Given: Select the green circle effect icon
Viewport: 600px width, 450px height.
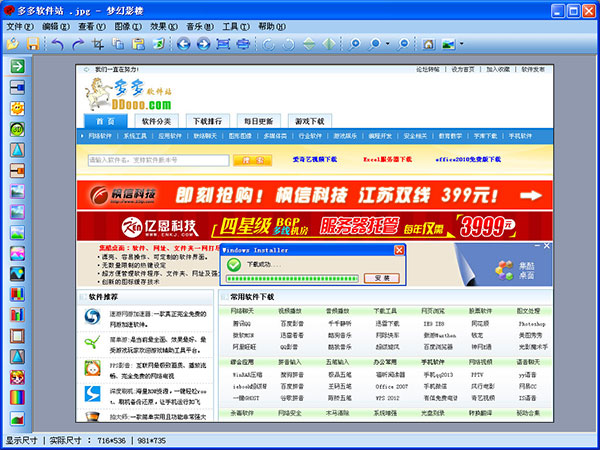Looking at the screenshot, I should pos(17,129).
